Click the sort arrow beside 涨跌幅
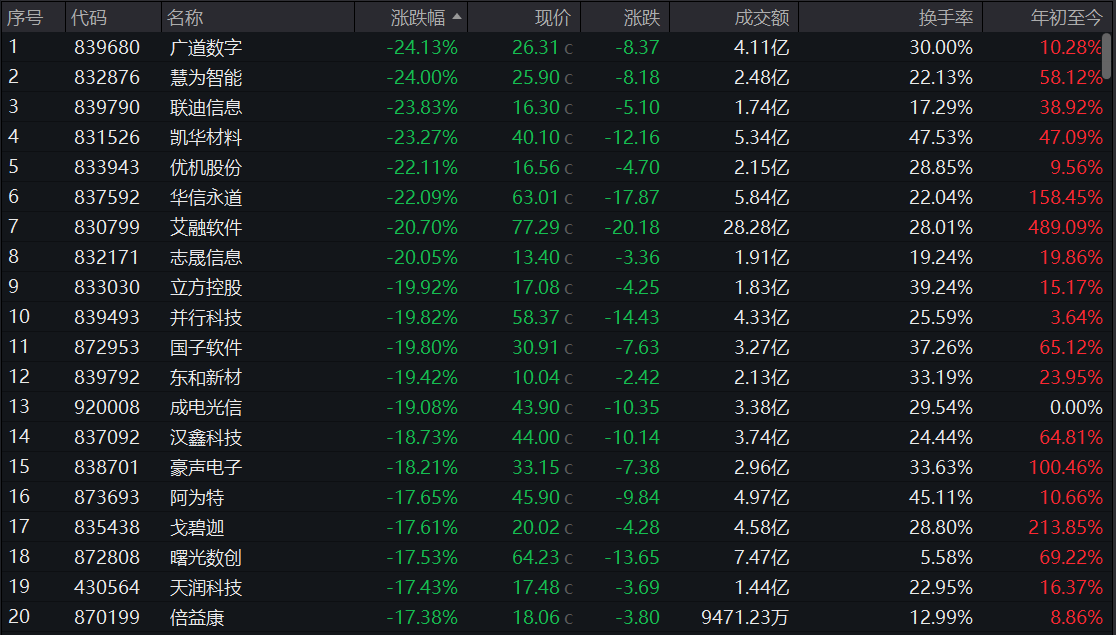 tap(457, 16)
